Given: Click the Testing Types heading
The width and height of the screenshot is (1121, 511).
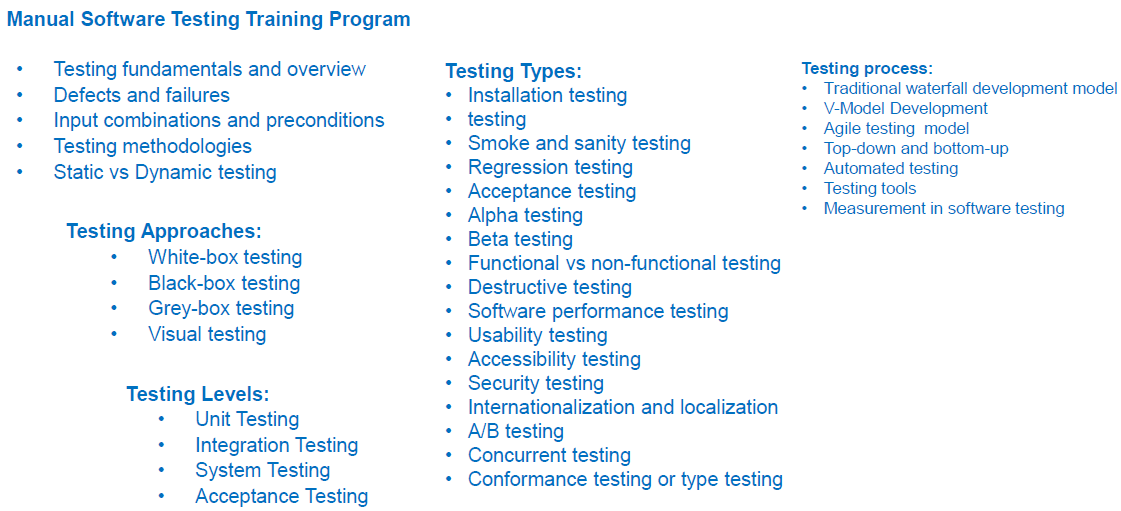Looking at the screenshot, I should point(512,71).
